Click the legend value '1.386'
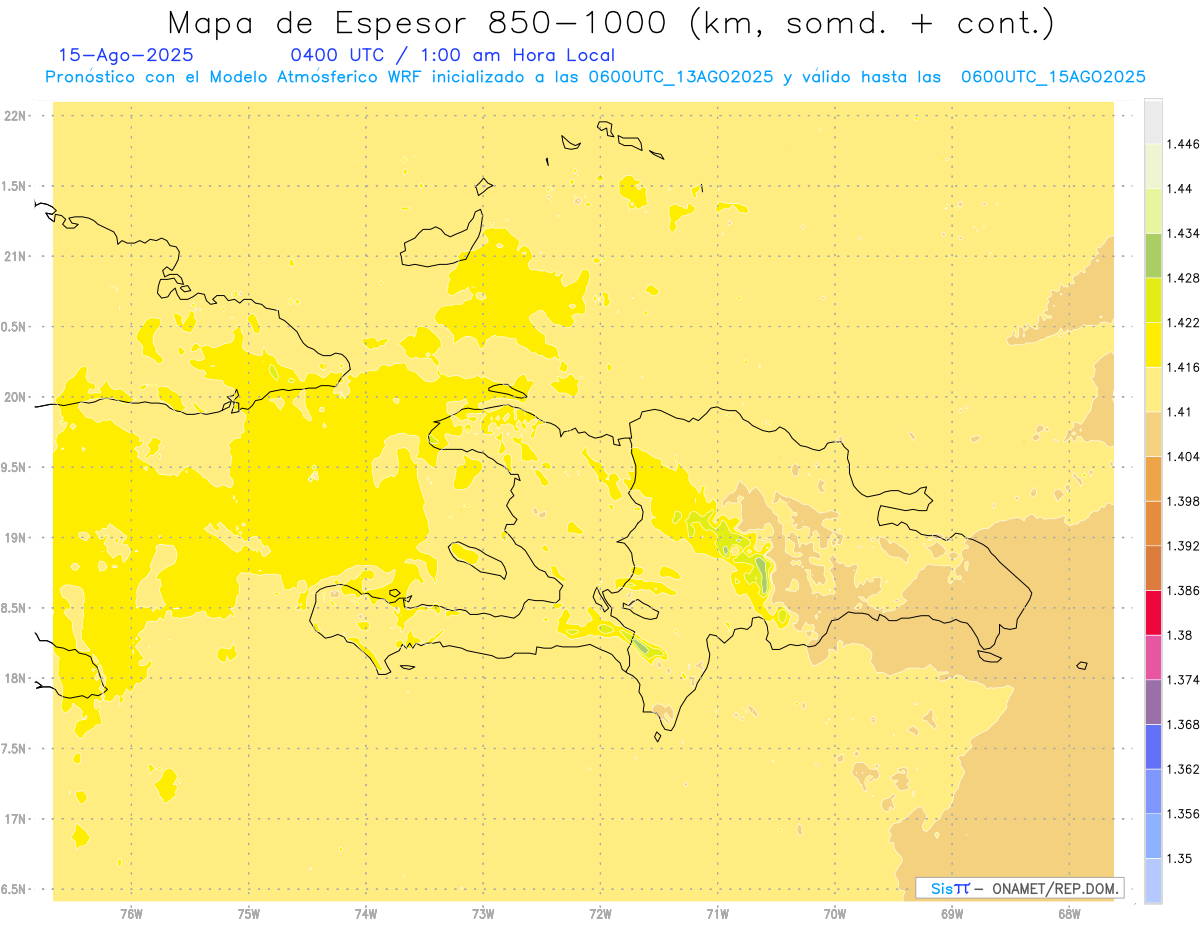 pos(1181,590)
